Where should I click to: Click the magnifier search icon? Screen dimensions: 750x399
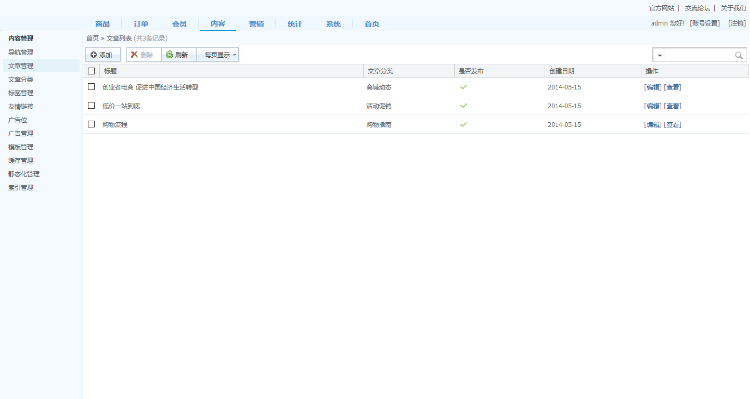click(x=739, y=55)
